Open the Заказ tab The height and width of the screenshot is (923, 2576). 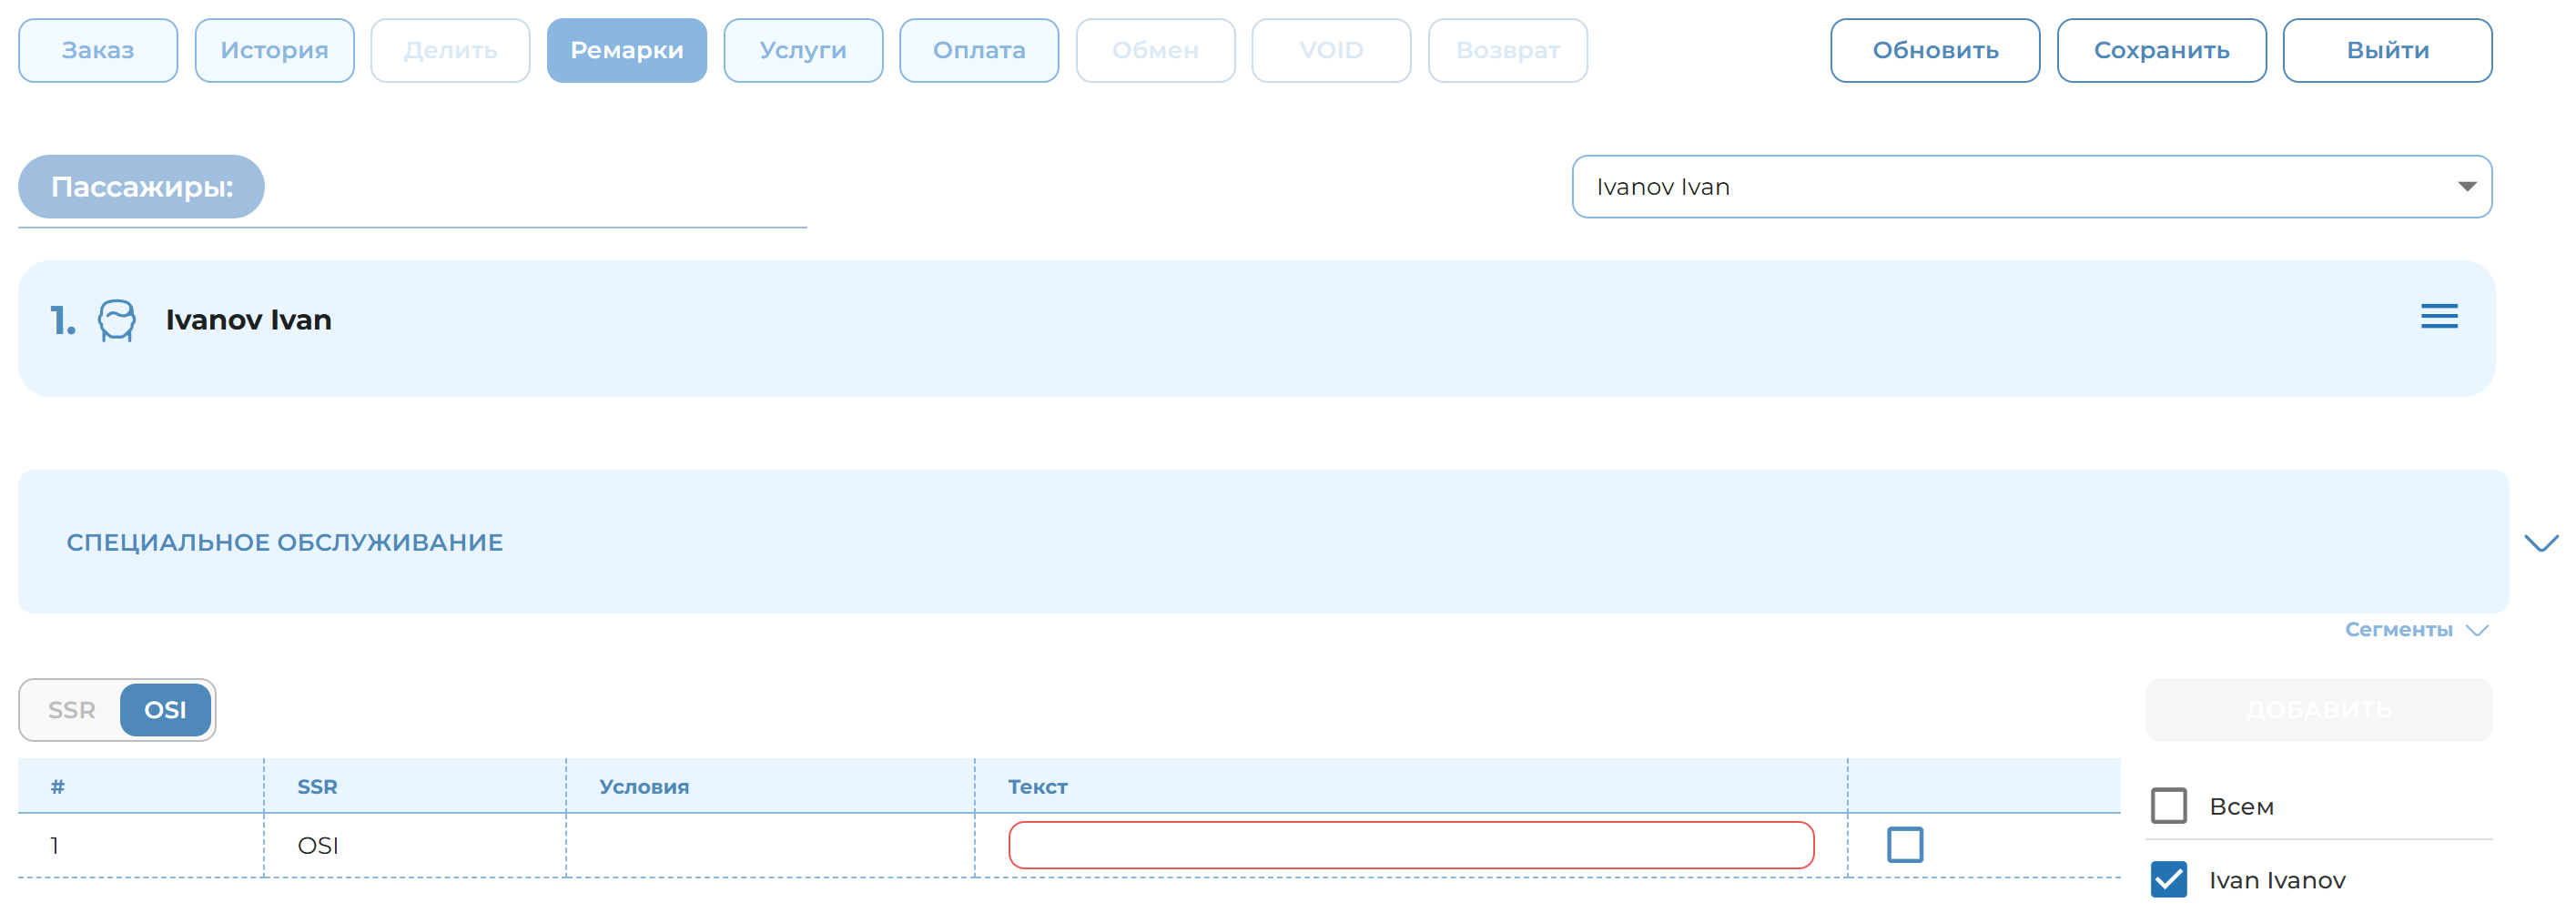point(98,51)
